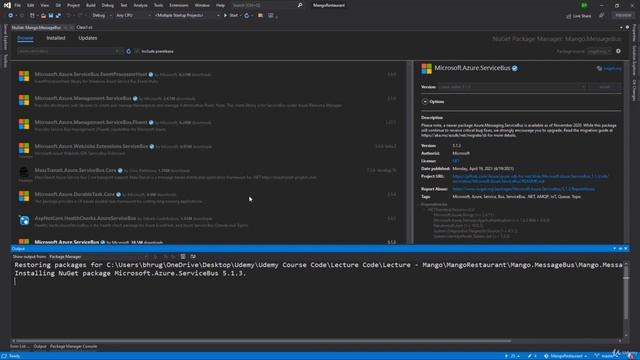
Task: Click the Open File toolbar icon
Action: 43,16
